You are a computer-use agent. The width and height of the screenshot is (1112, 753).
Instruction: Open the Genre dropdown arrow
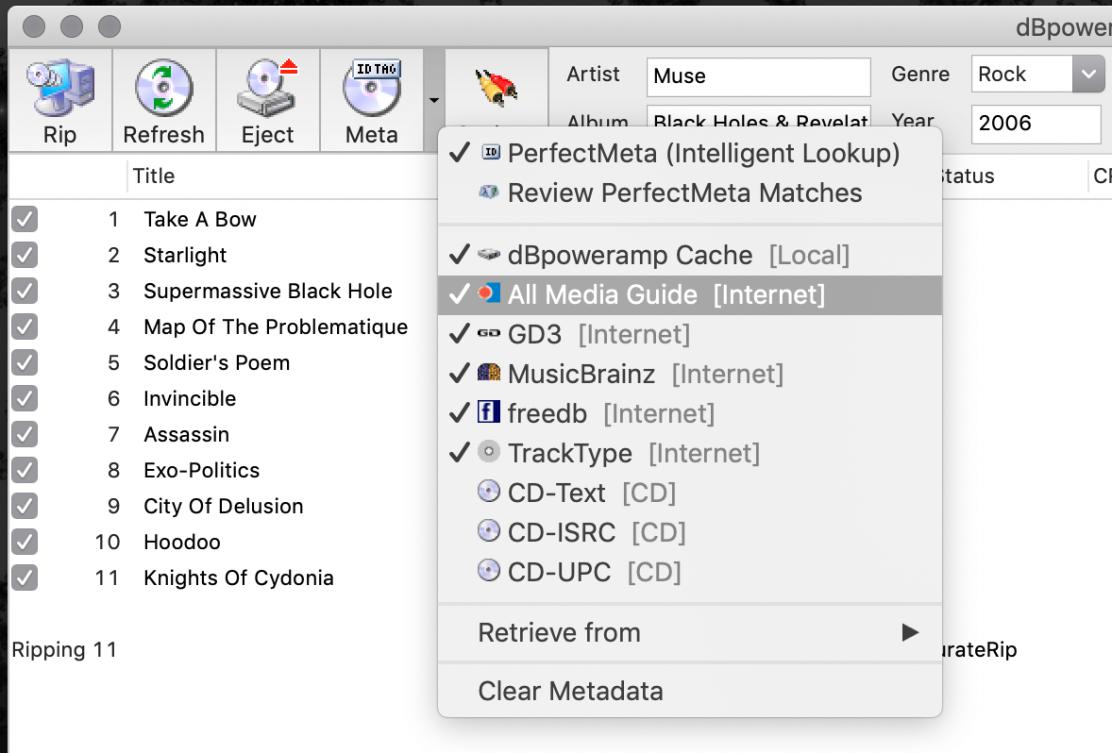point(1087,74)
